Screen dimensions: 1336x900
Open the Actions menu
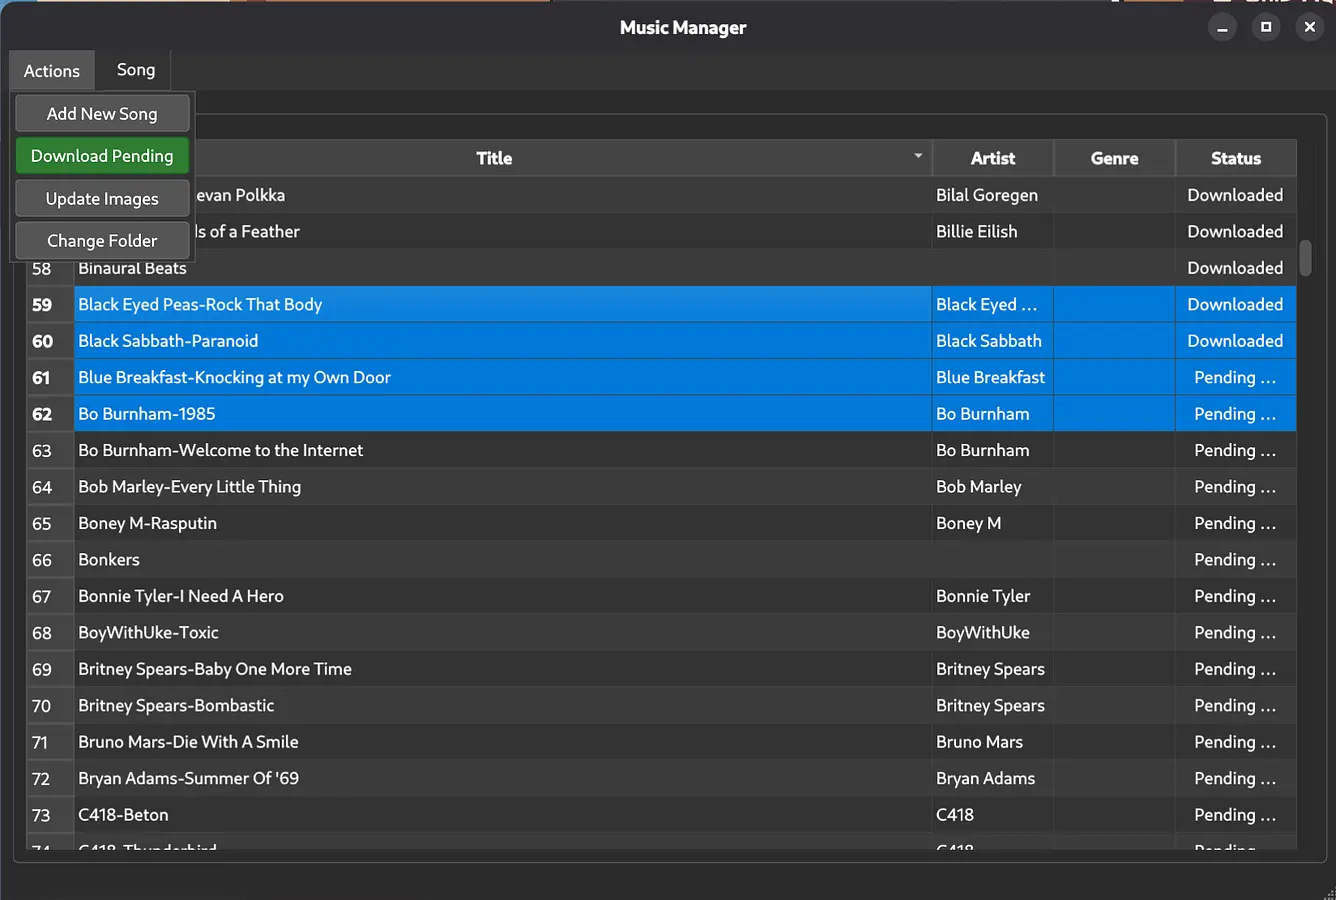(51, 70)
